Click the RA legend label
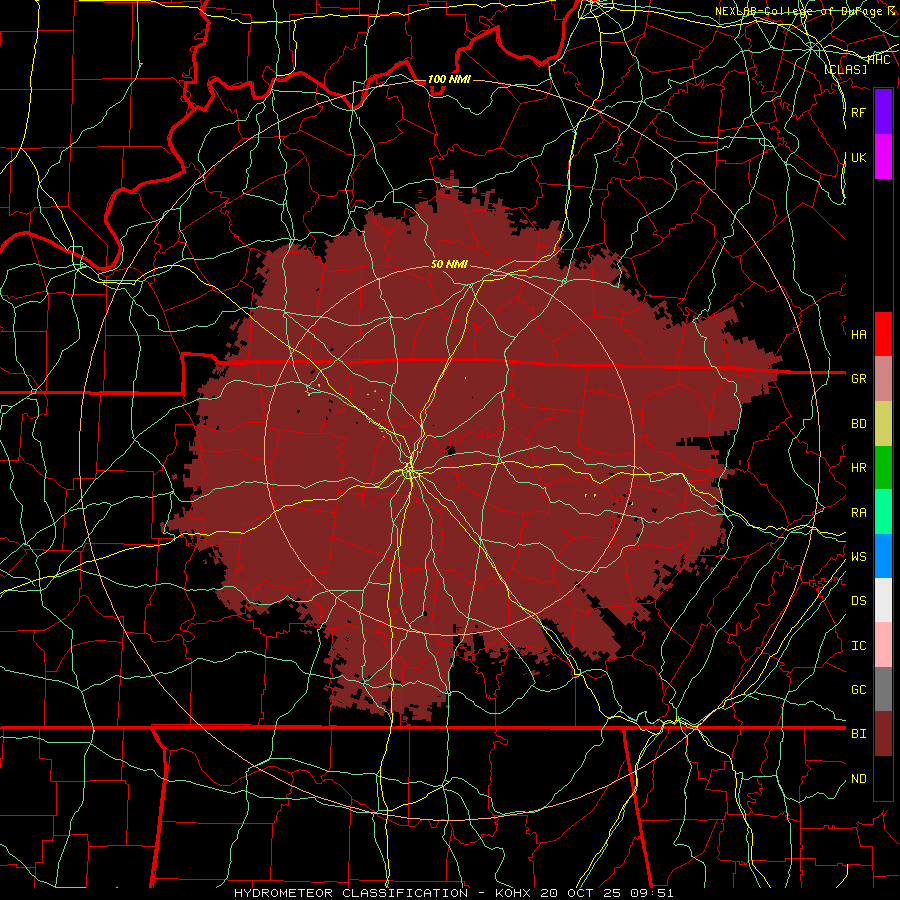The height and width of the screenshot is (900, 900). pos(858,513)
